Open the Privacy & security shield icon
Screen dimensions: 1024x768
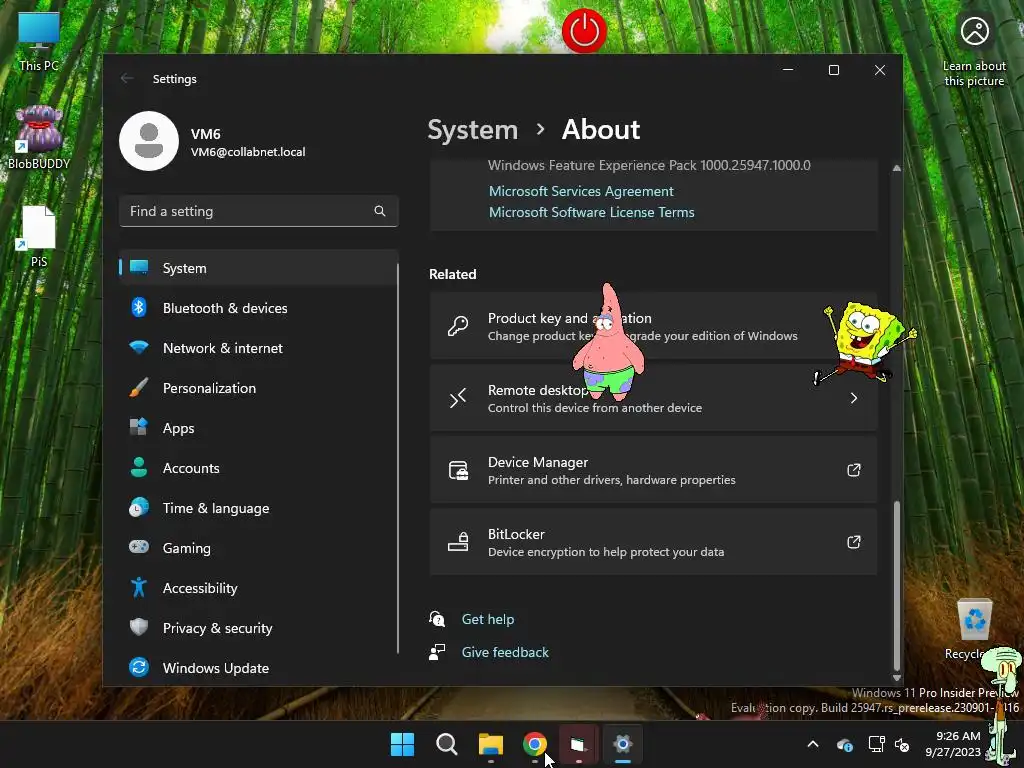(138, 627)
